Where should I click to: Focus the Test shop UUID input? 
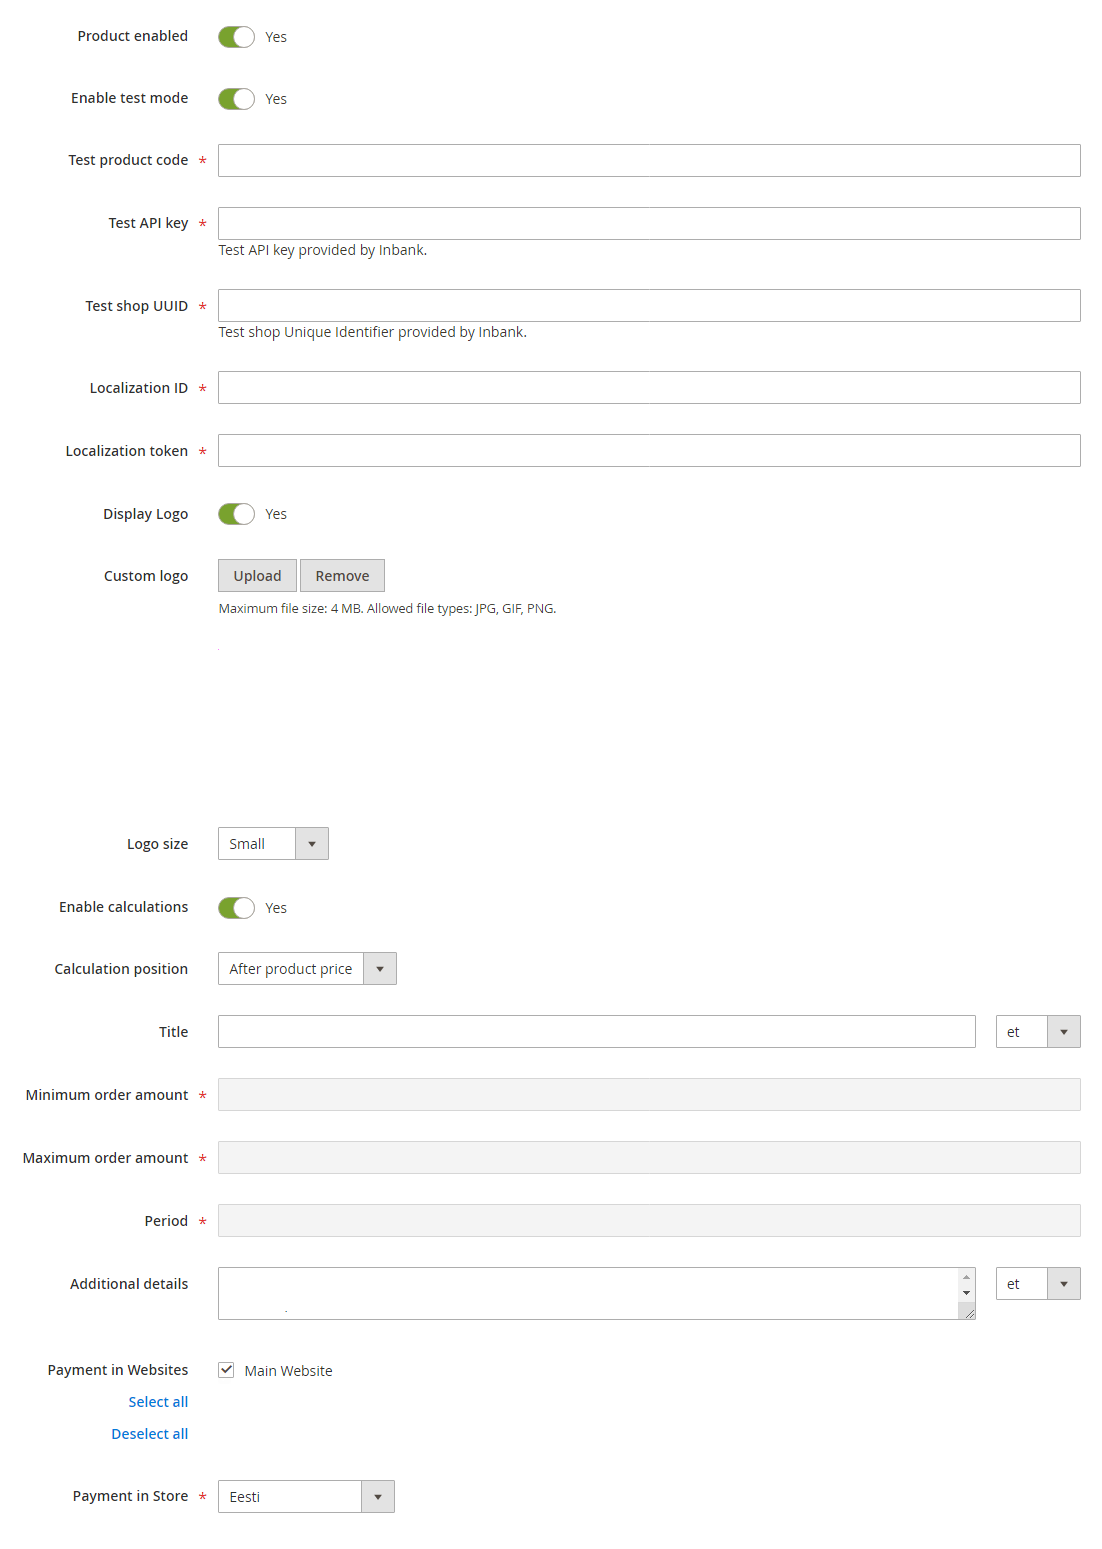[x=649, y=306]
